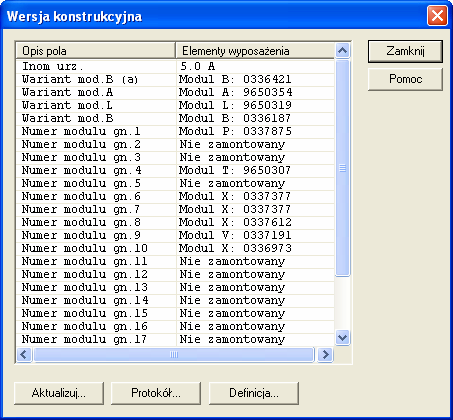The image size is (453, 420).
Task: Select the "Wariant mod.L" cell
Action: pos(96,105)
